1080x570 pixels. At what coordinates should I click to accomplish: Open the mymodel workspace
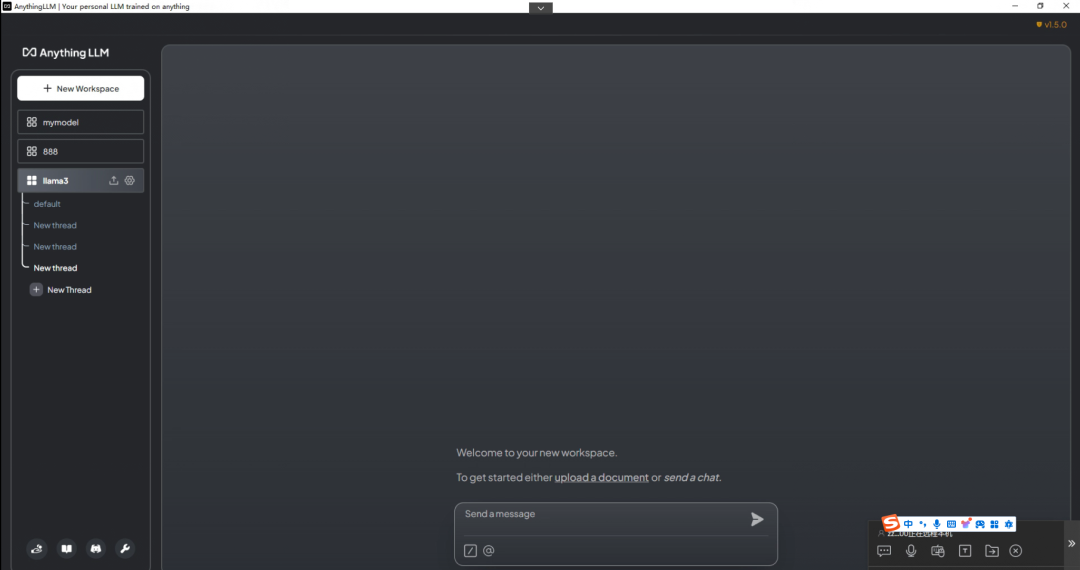(81, 122)
